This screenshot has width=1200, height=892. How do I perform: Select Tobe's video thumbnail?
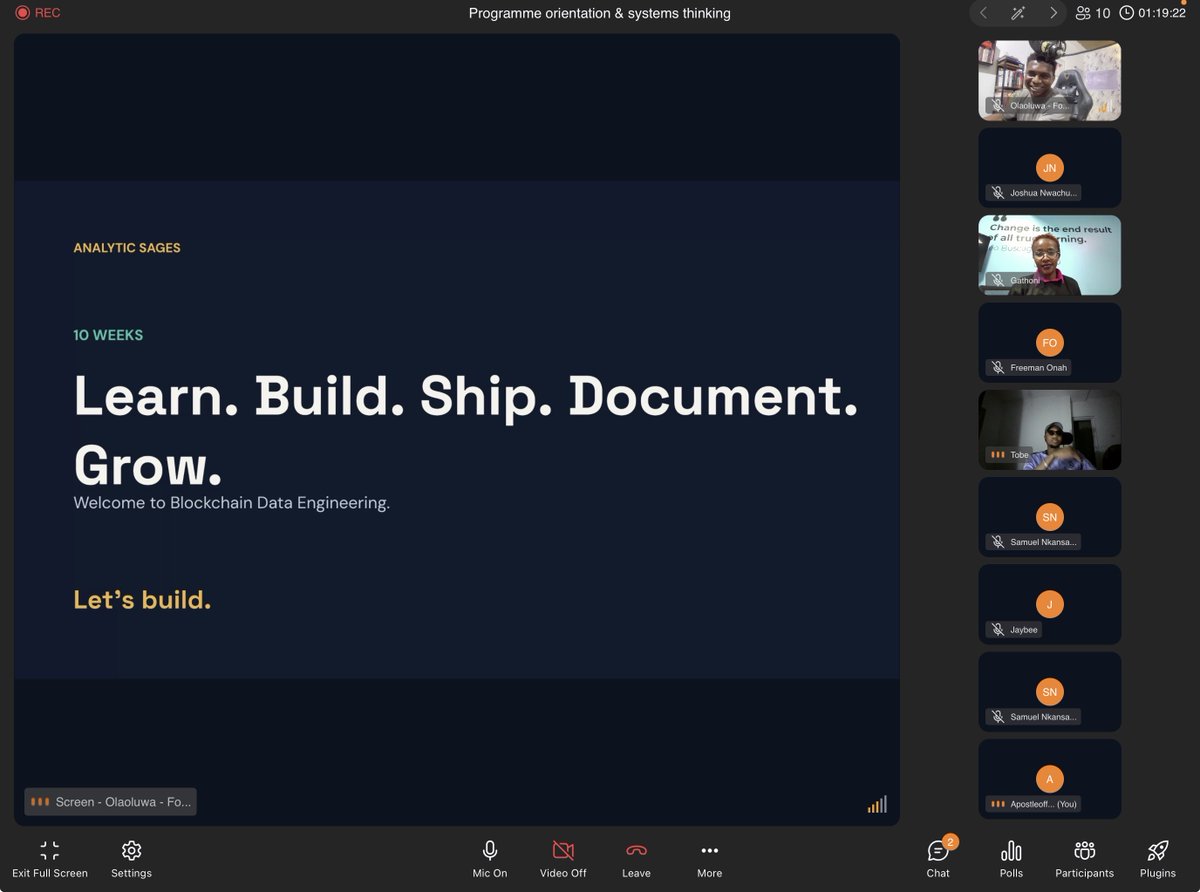1049,429
